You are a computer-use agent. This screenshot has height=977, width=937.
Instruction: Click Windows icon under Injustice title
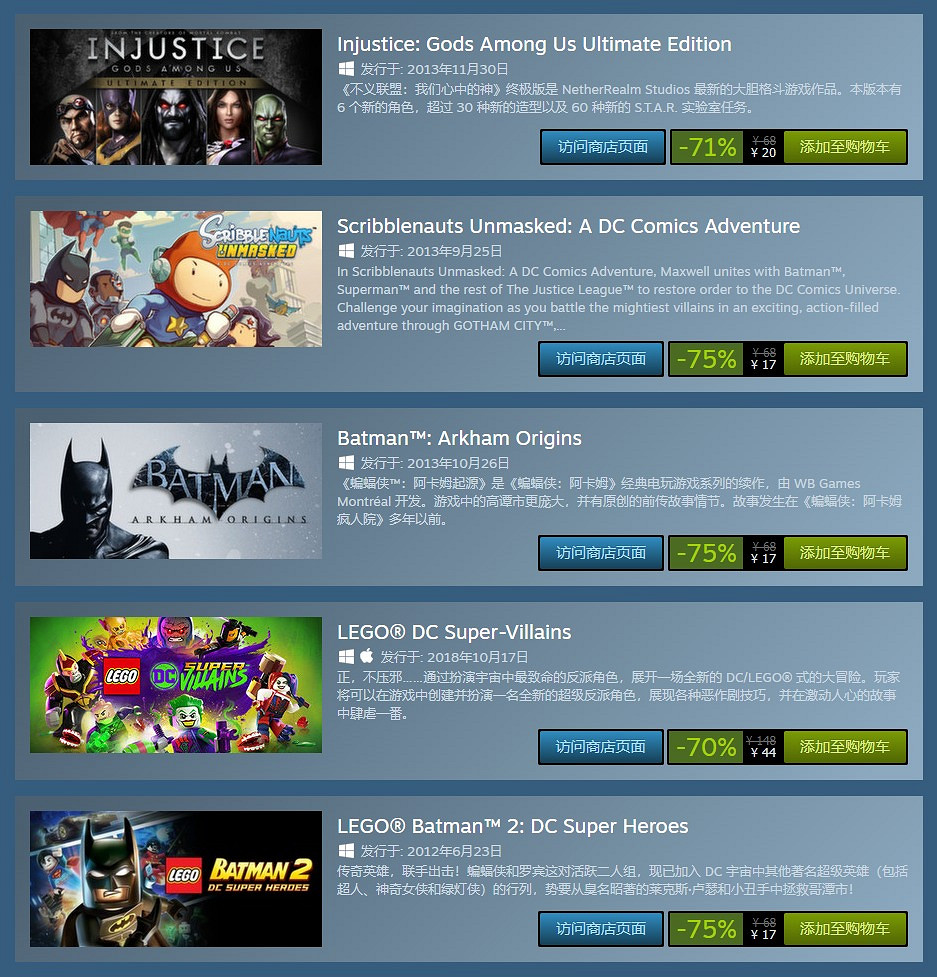(346, 69)
